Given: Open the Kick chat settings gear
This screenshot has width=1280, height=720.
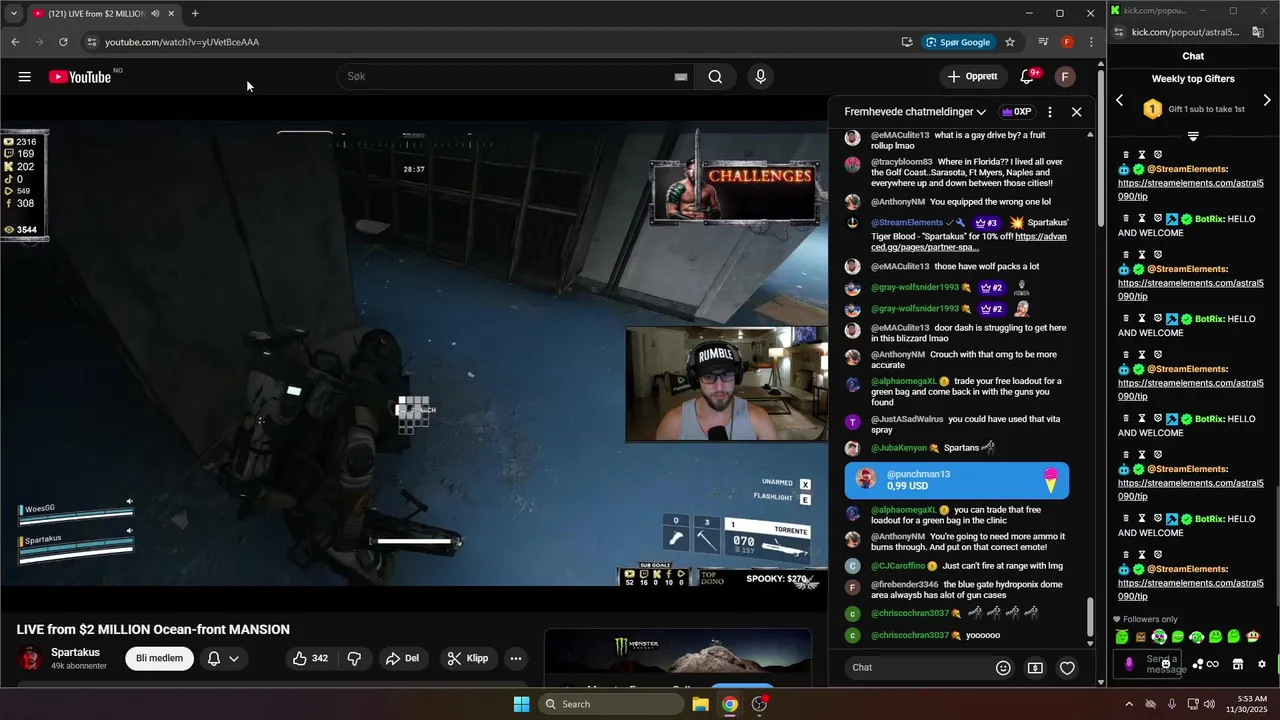Looking at the screenshot, I should pyautogui.click(x=1262, y=664).
